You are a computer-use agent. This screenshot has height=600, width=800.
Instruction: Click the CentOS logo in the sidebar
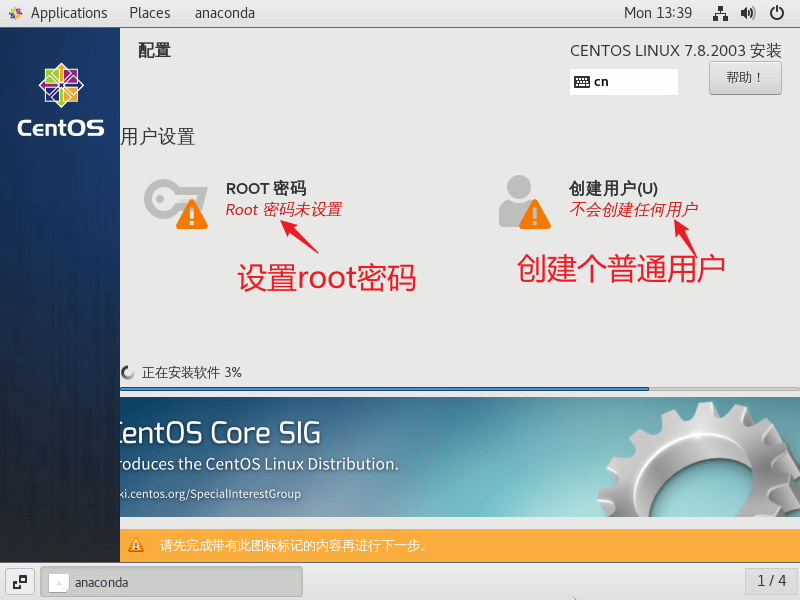click(x=60, y=100)
